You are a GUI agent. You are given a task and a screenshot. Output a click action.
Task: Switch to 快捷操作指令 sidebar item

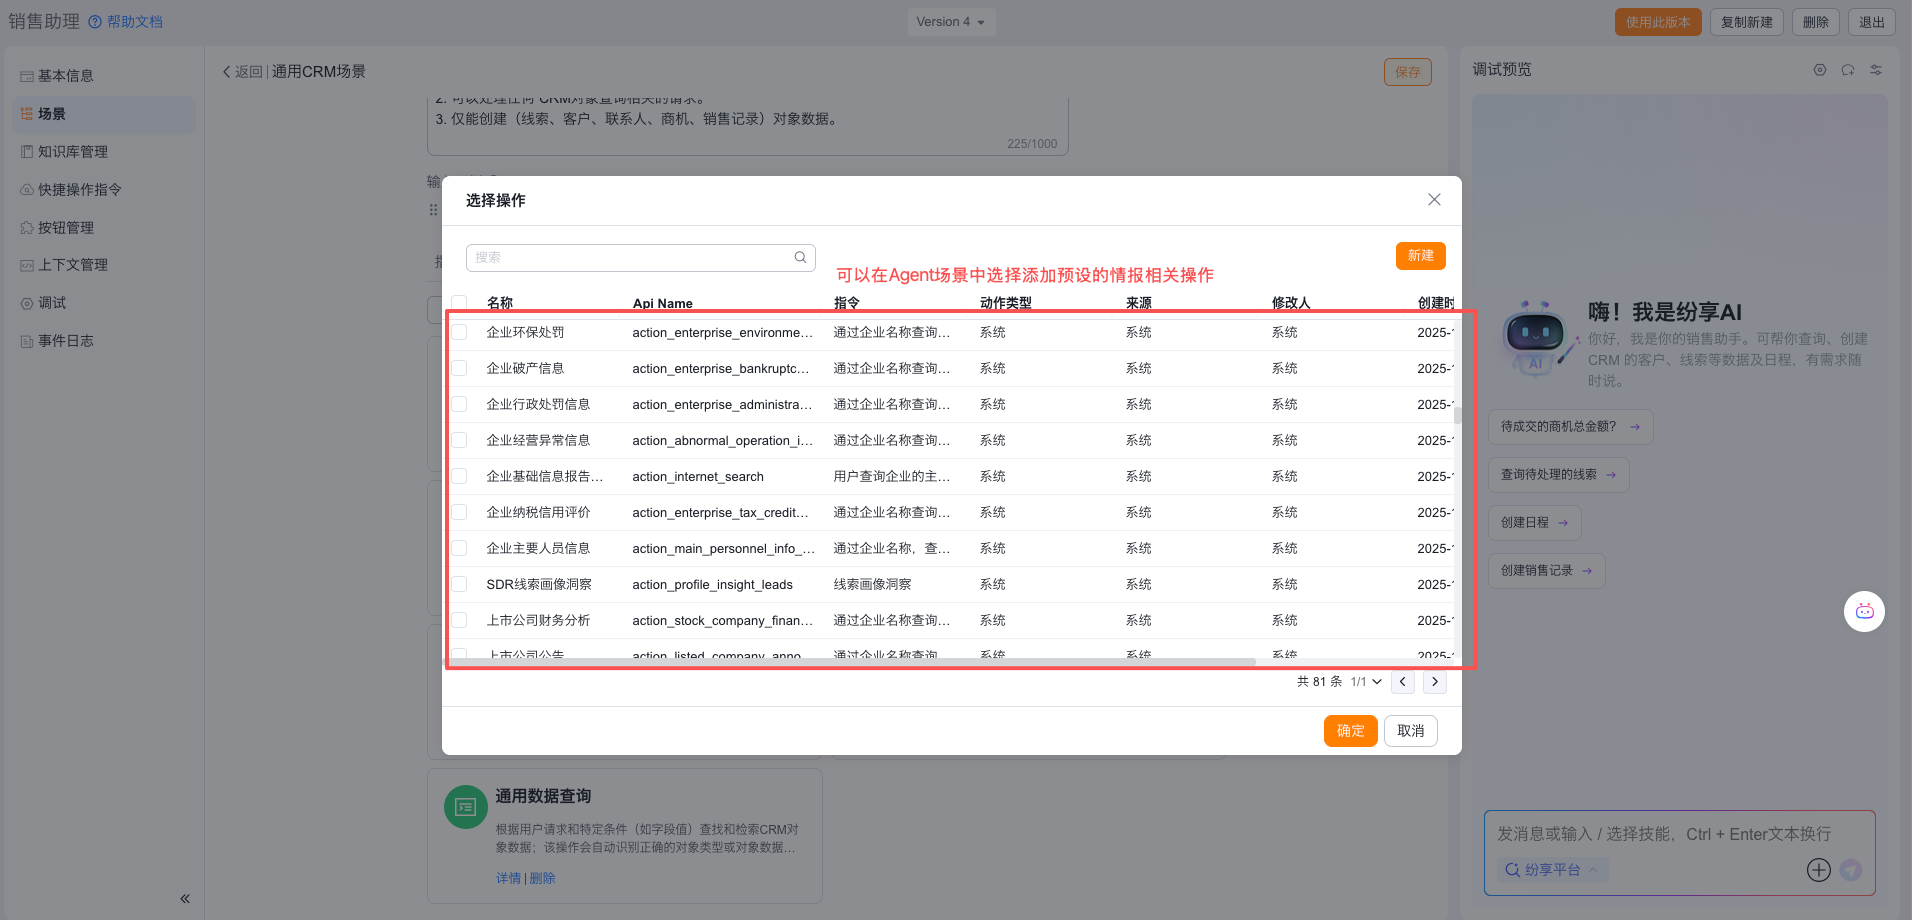coord(80,190)
